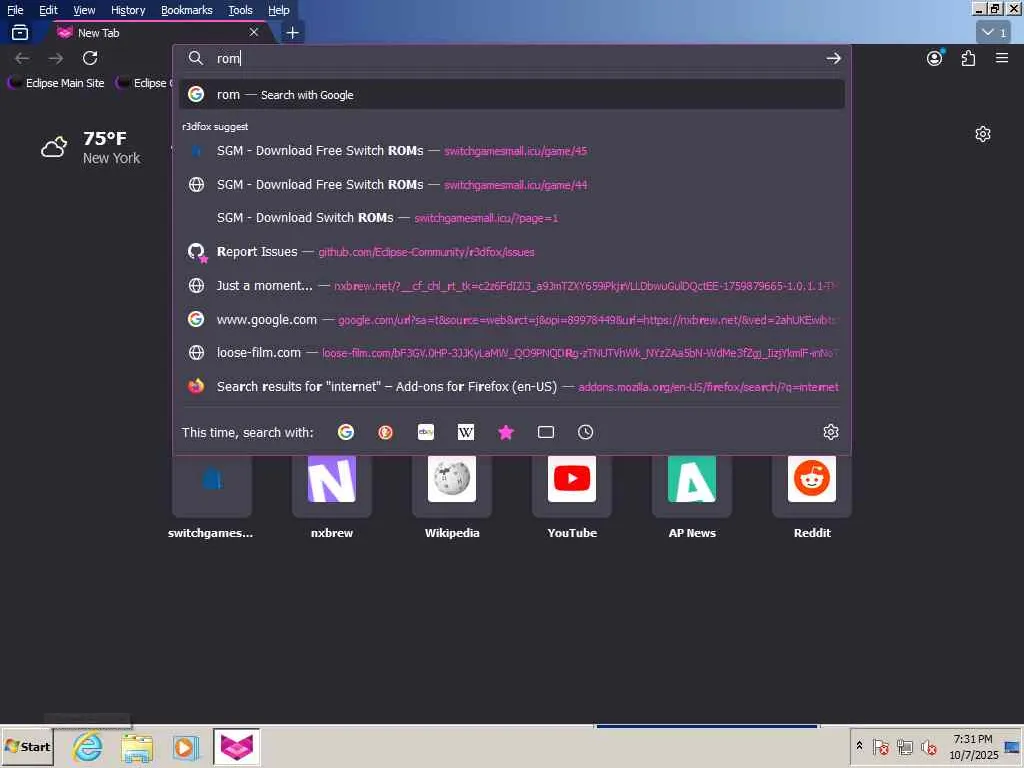
Task: Open the Reddit shortcut tile
Action: coord(812,498)
